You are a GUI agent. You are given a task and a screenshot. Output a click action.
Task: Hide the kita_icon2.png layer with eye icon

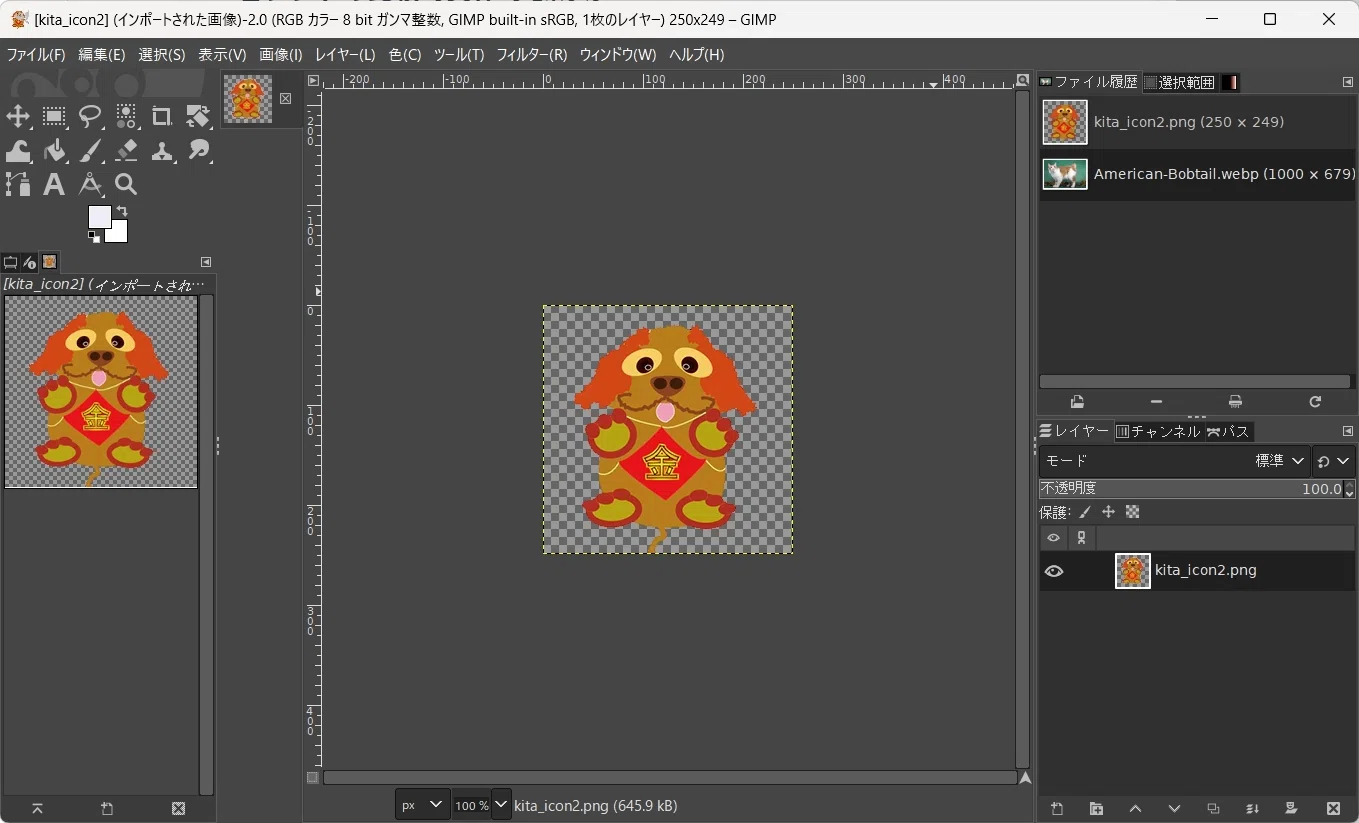(x=1053, y=571)
